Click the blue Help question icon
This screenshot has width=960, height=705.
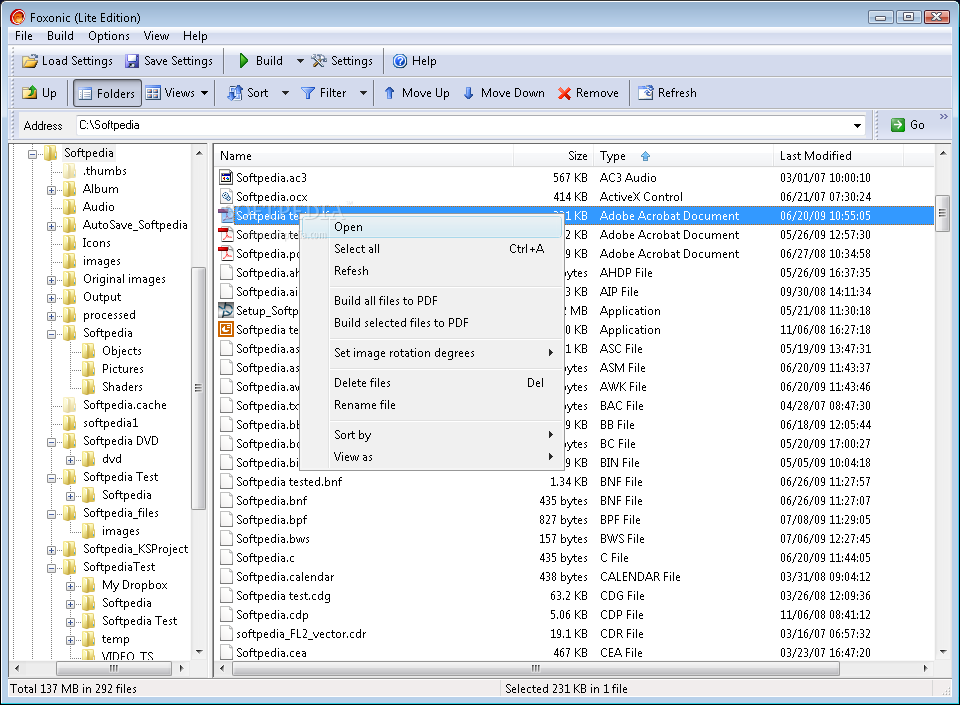(400, 61)
